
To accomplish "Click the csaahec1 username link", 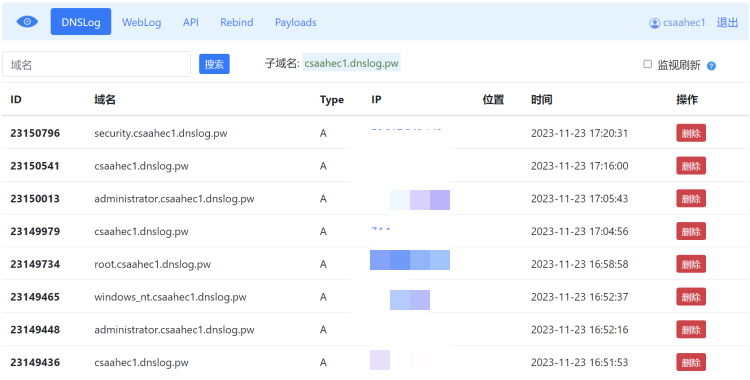I will (684, 22).
